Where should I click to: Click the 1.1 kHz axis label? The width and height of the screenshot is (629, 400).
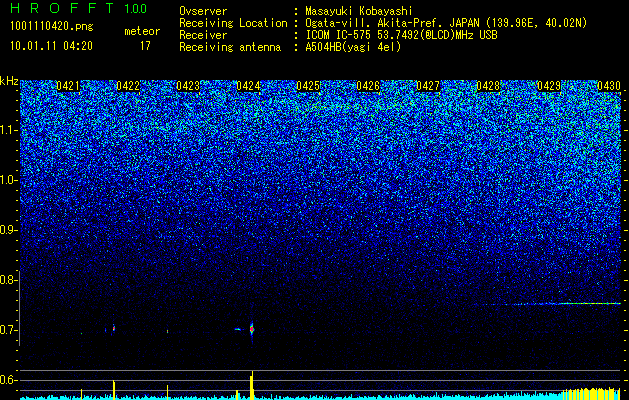pos(8,130)
